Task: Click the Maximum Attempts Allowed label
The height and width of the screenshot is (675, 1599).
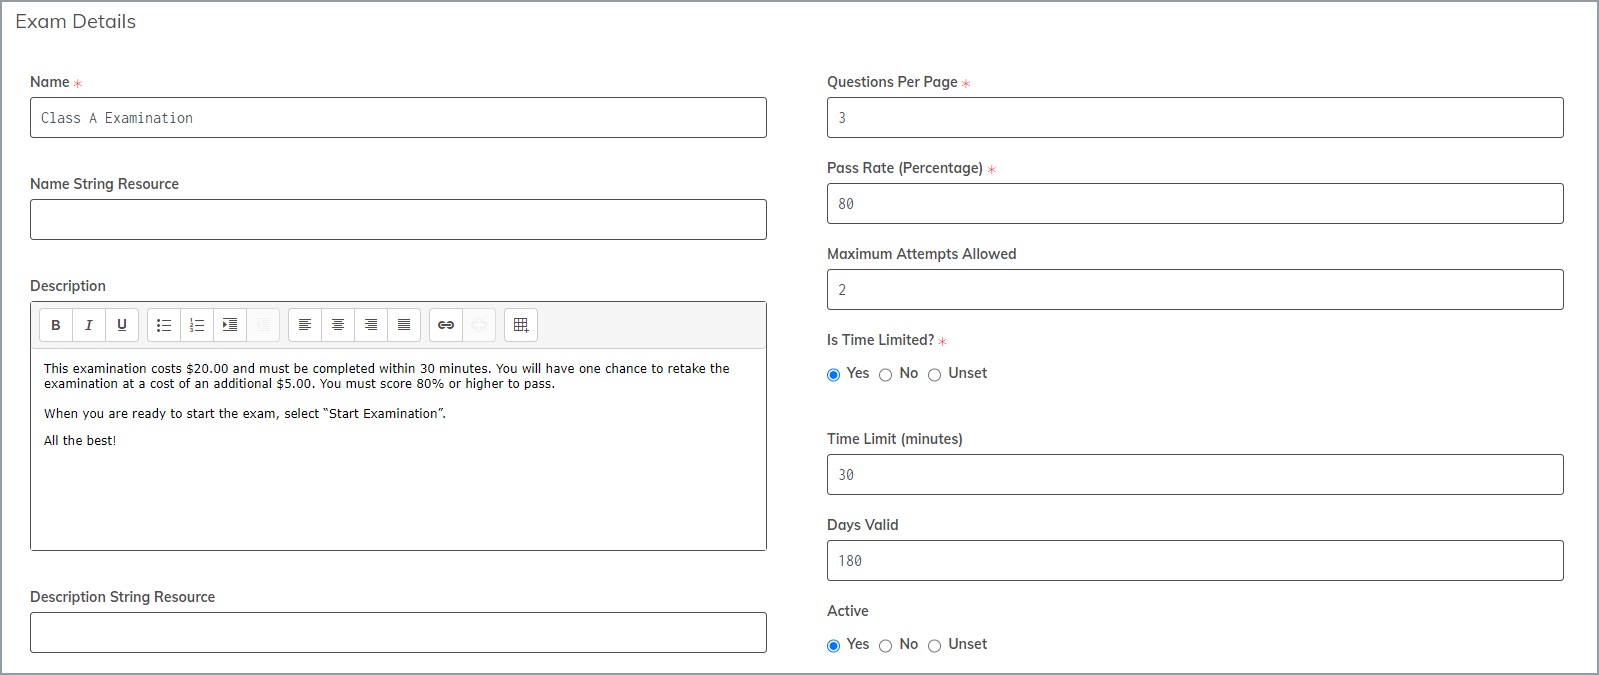Action: pos(922,254)
